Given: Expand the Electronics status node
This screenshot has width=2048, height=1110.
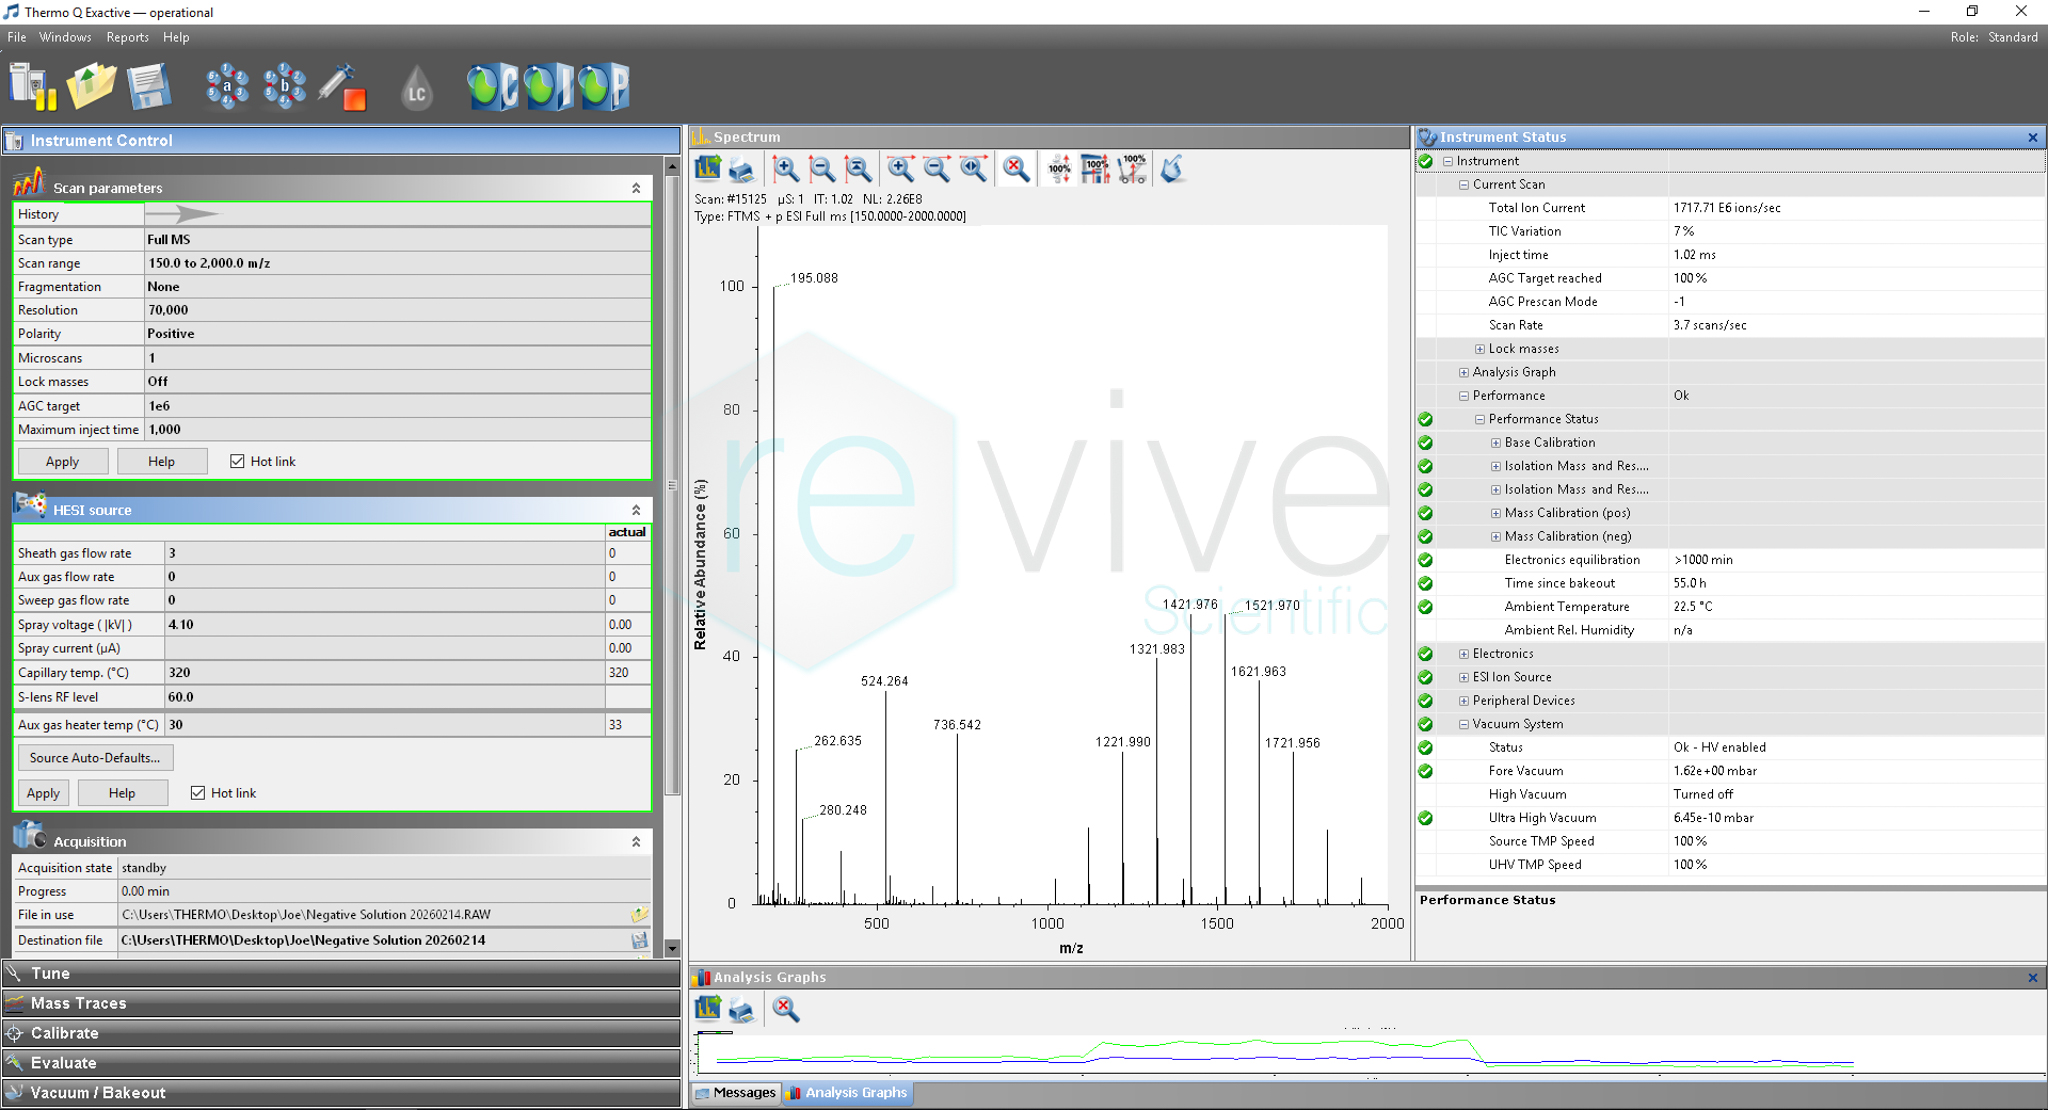Looking at the screenshot, I should [1464, 654].
